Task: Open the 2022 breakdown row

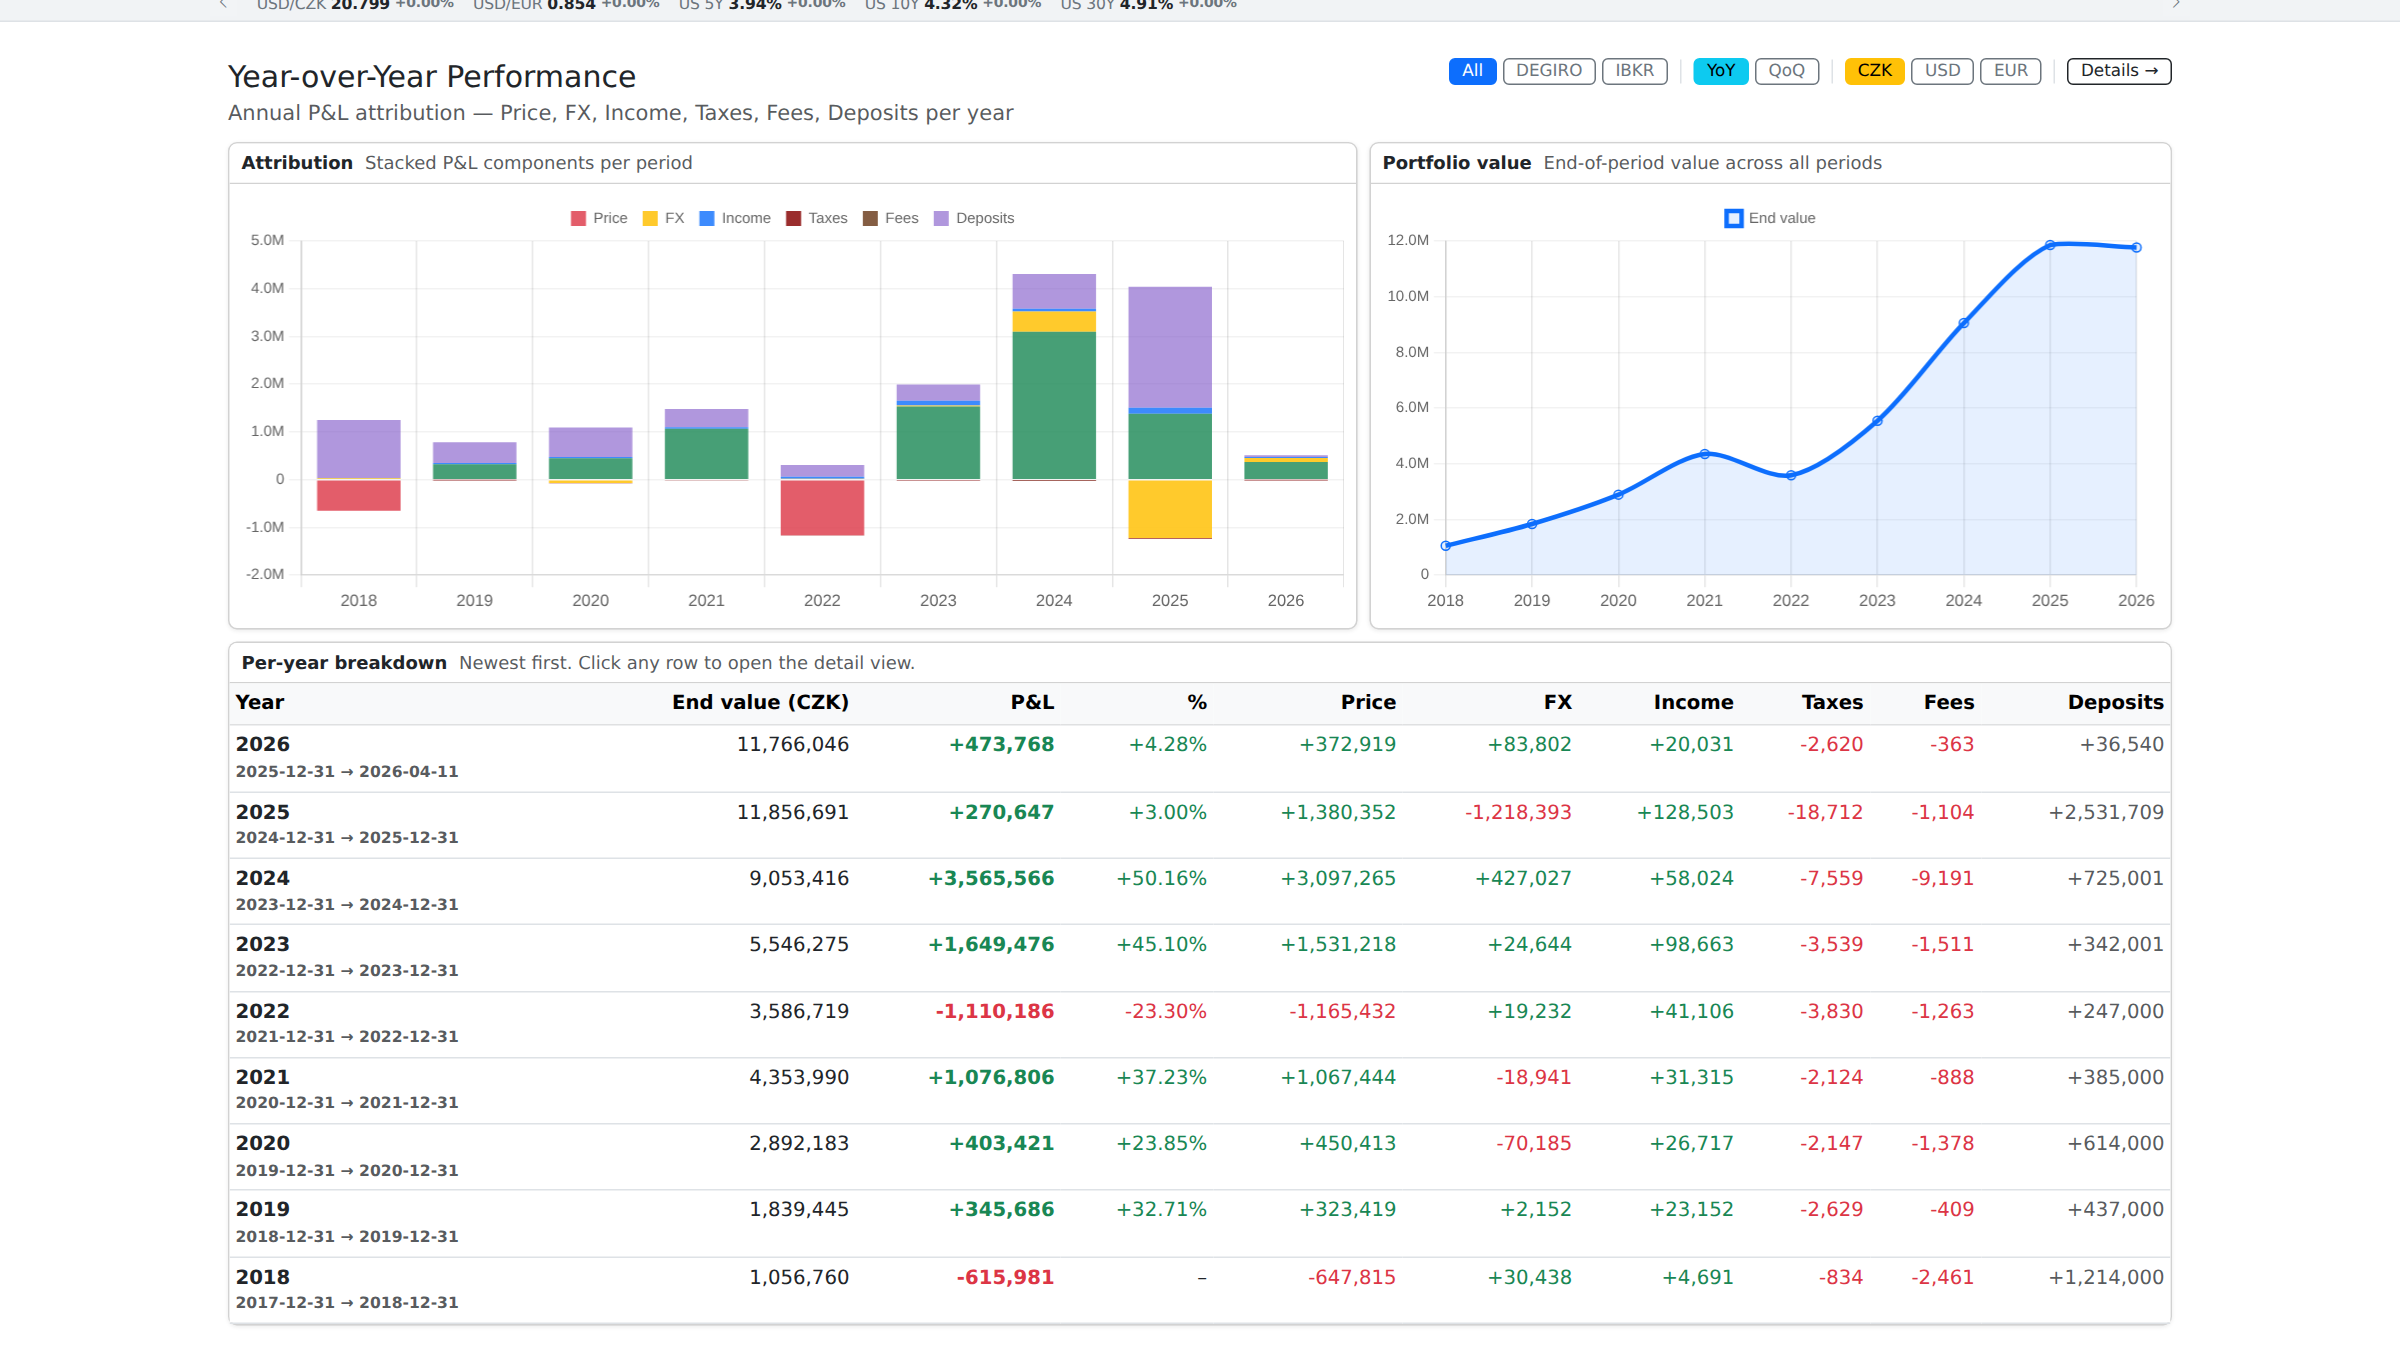Action: 1200,1024
